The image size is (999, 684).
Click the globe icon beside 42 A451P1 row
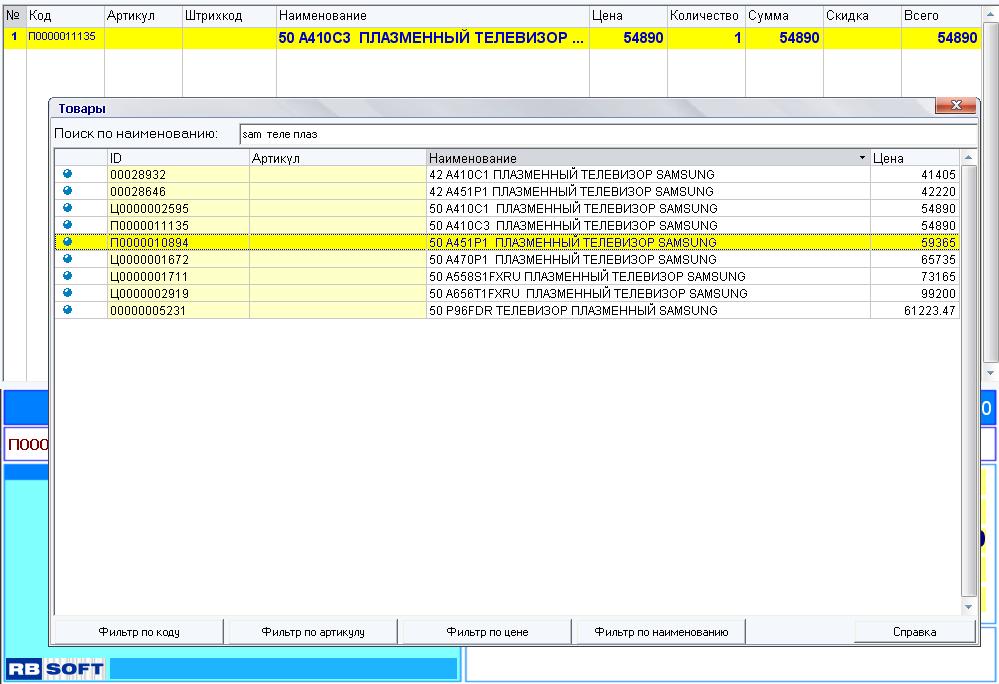[67, 191]
